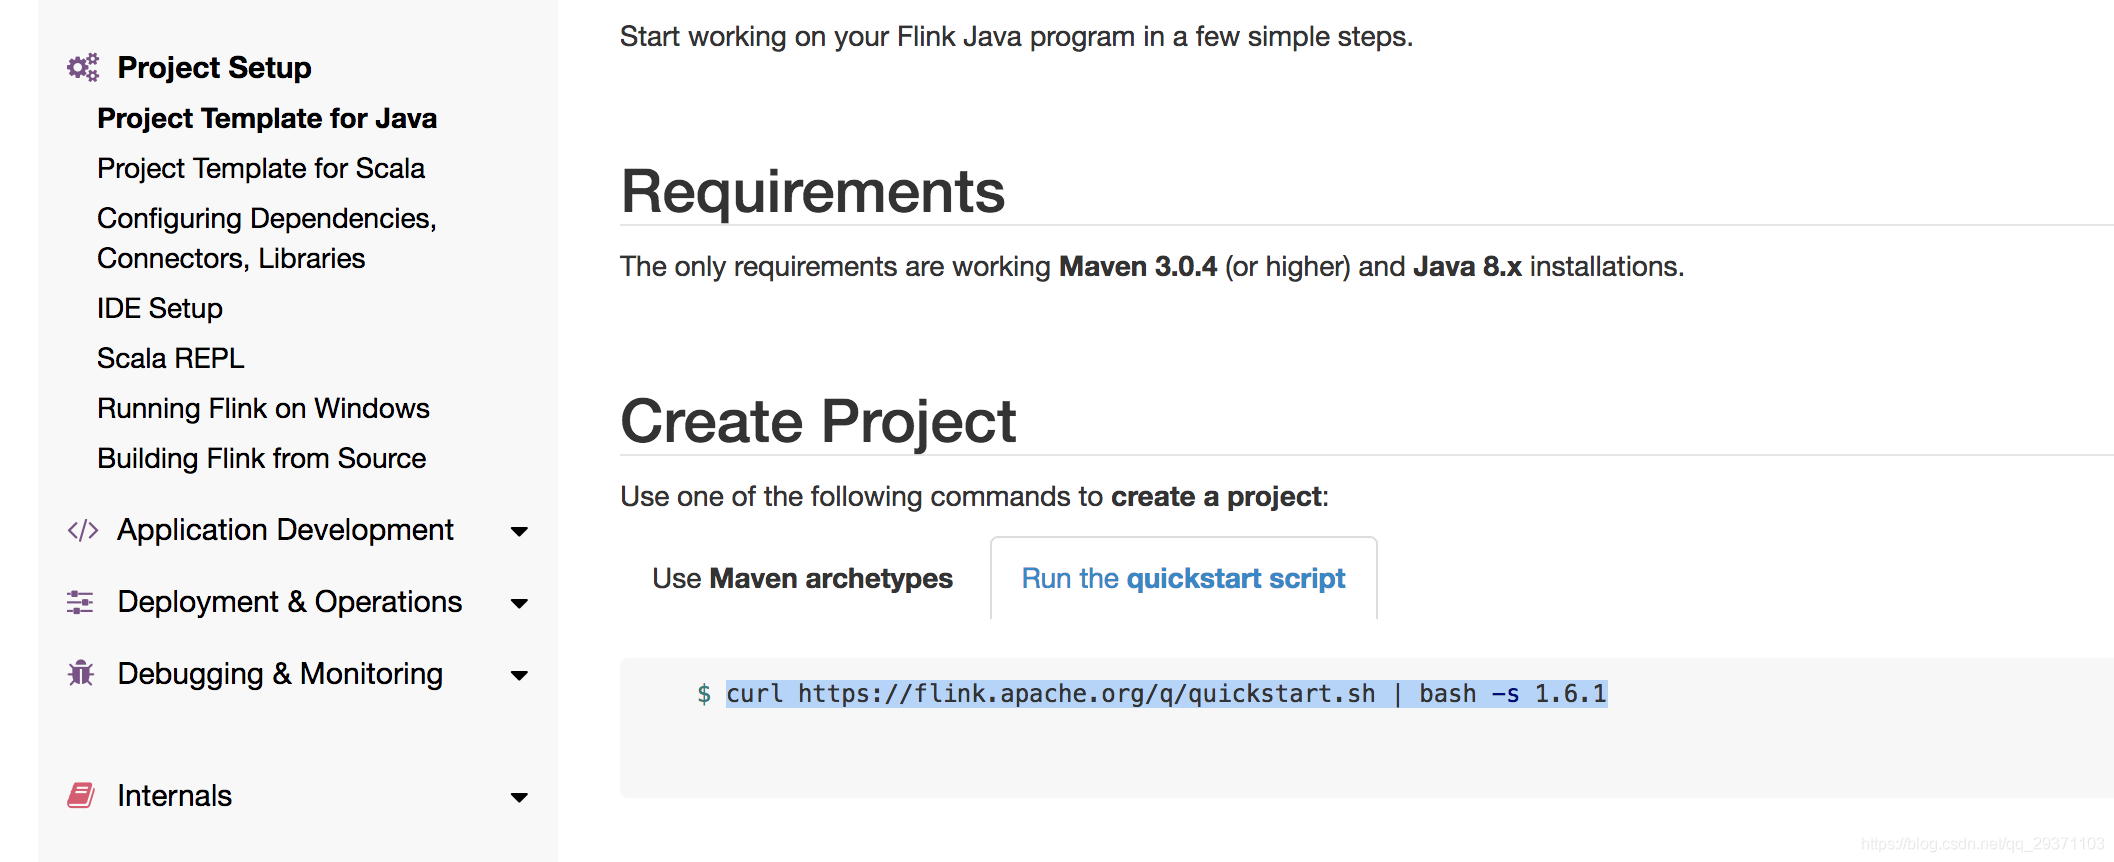Go to IDE Setup page

(x=160, y=308)
